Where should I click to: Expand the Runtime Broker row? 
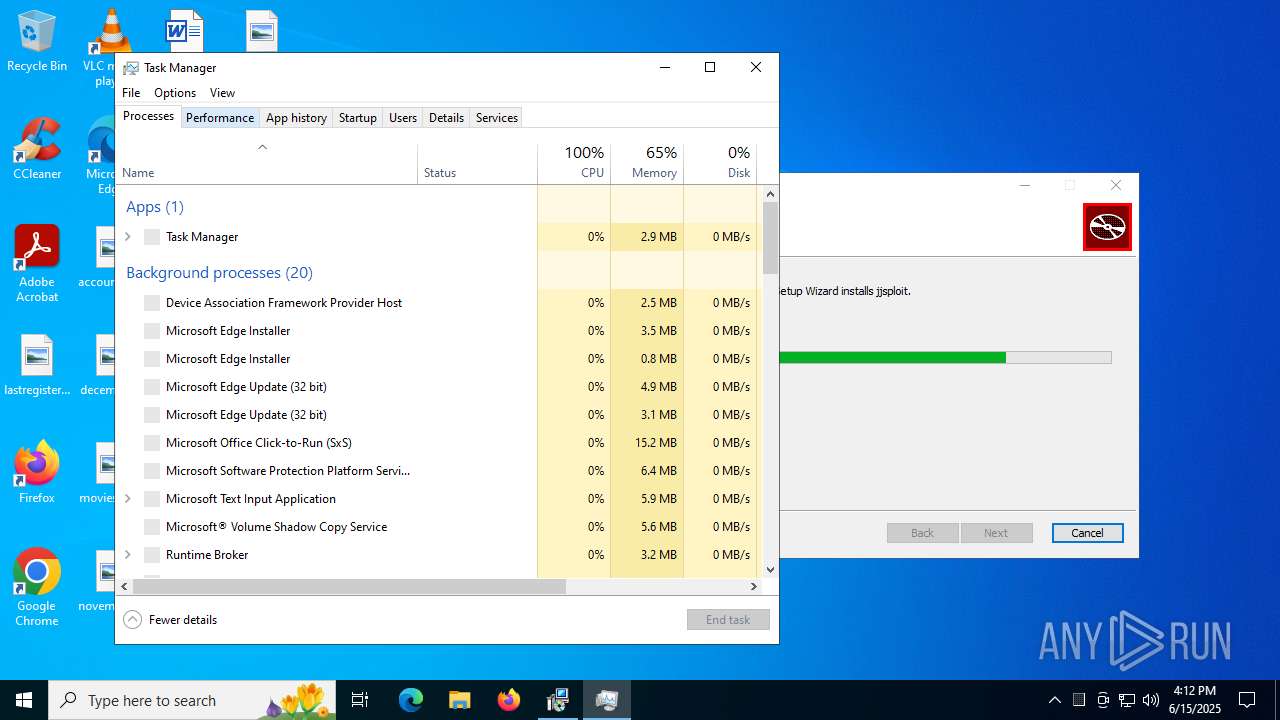[128, 555]
